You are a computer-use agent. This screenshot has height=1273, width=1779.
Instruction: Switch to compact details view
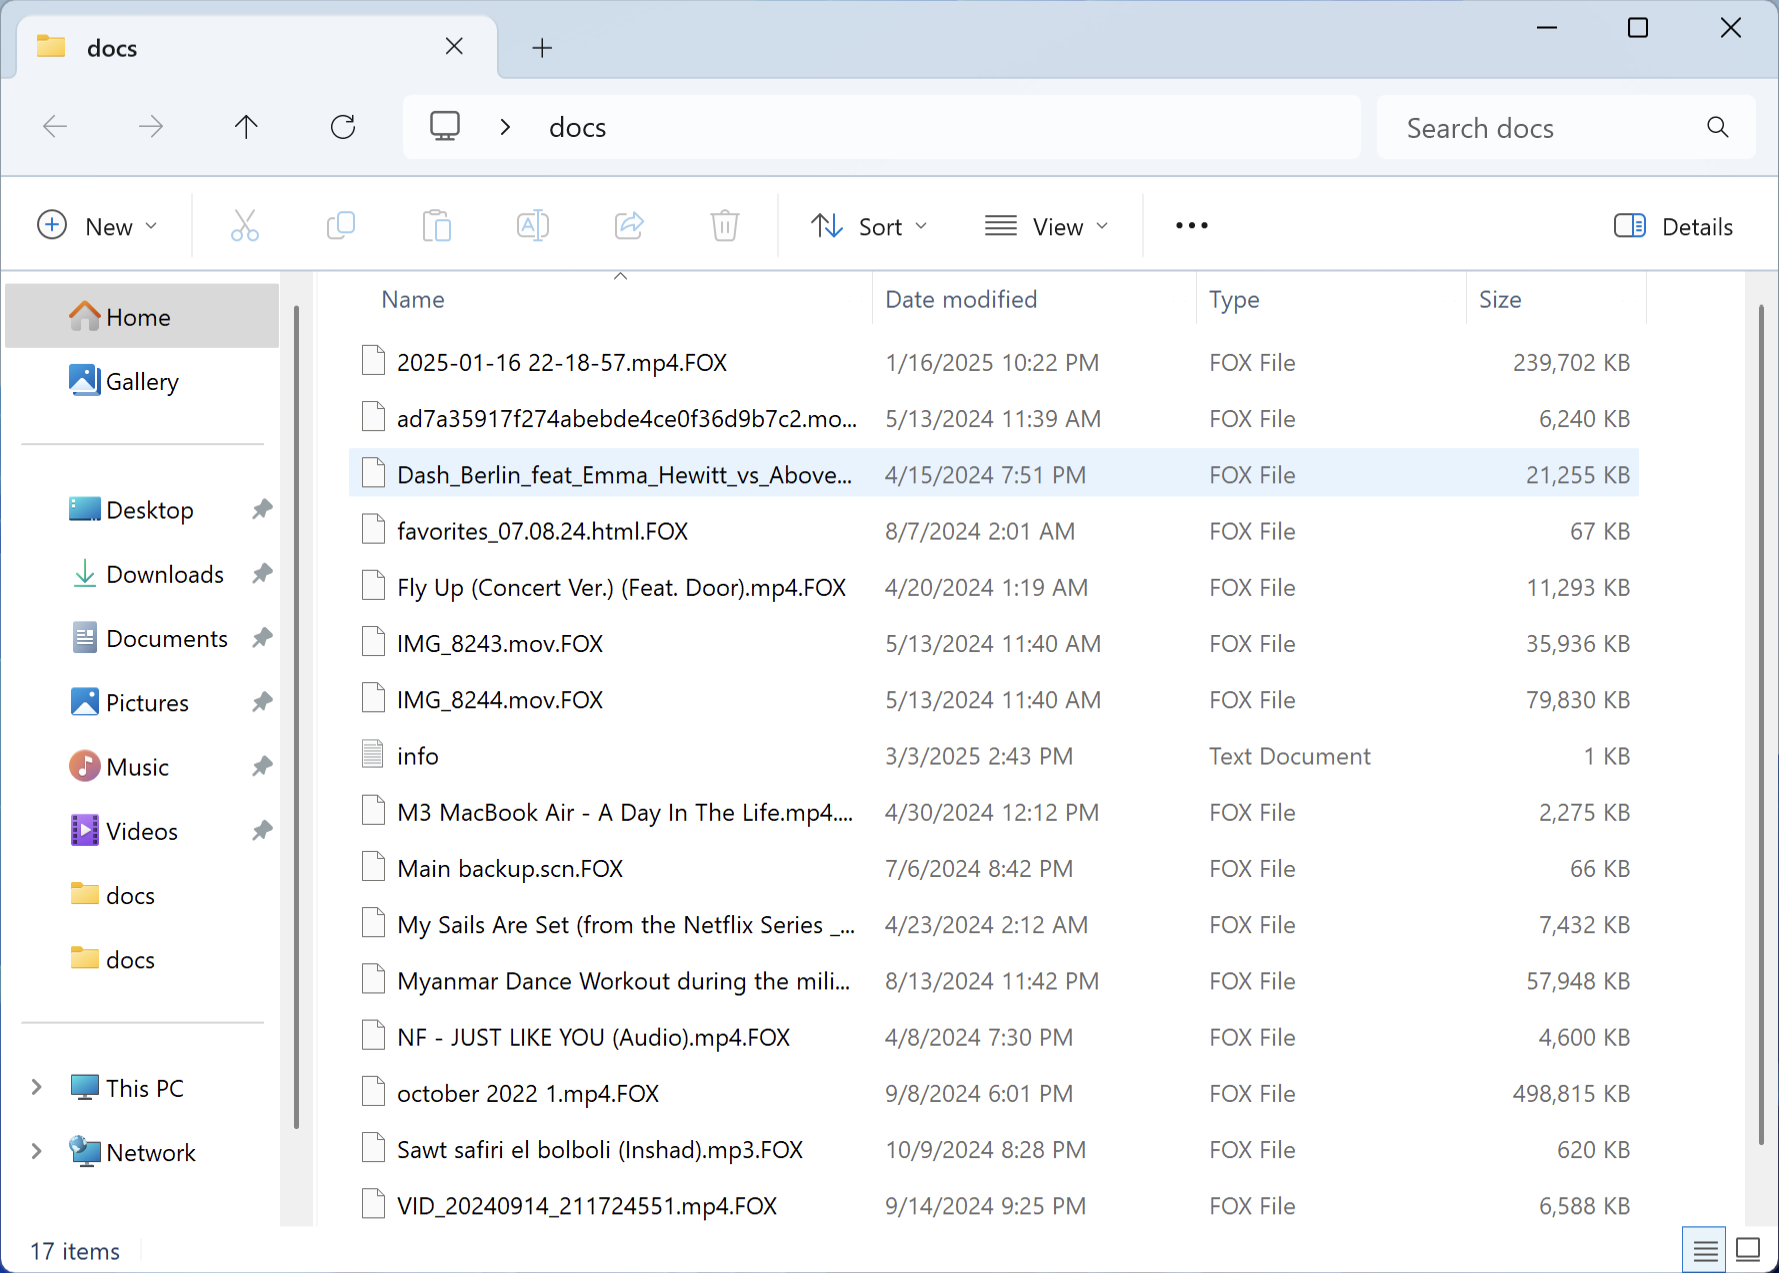point(1704,1249)
